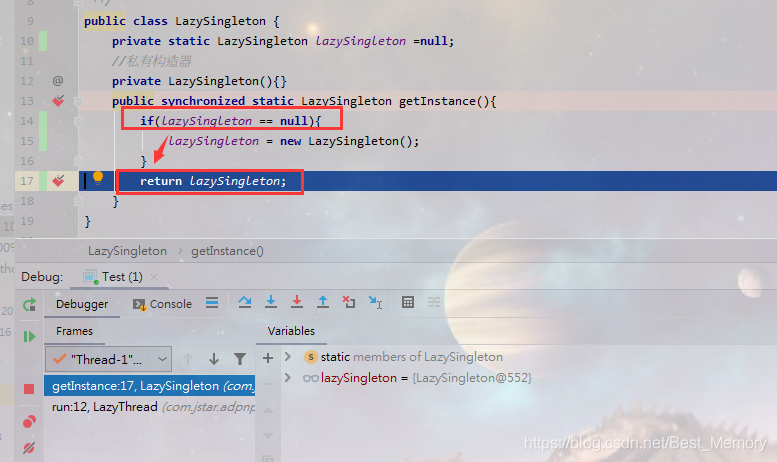
Task: Switch to the Debugger tab
Action: point(82,304)
